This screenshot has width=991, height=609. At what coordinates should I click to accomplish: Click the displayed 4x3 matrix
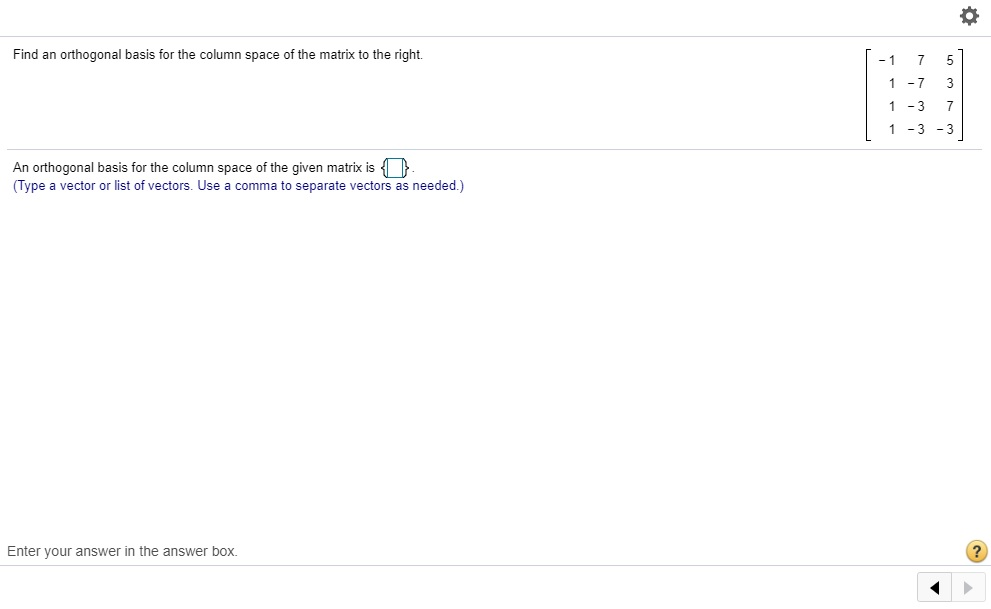(915, 94)
